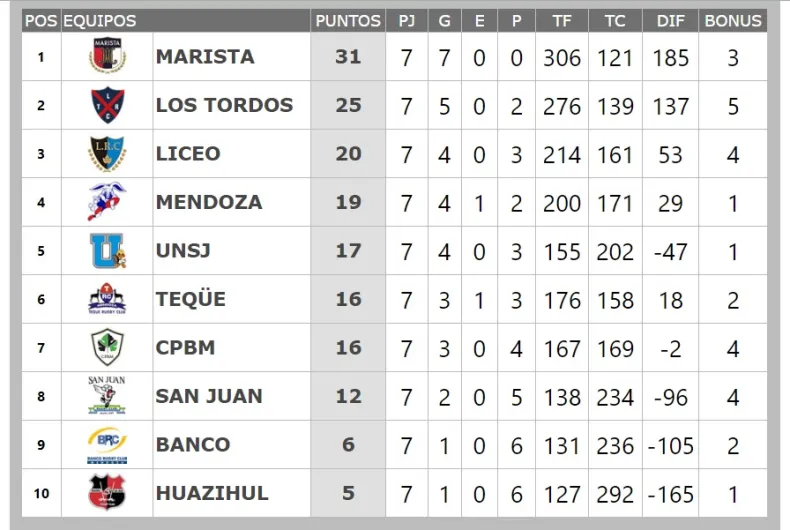Click the PUNTOS column header
This screenshot has height=530, width=790.
pos(348,20)
